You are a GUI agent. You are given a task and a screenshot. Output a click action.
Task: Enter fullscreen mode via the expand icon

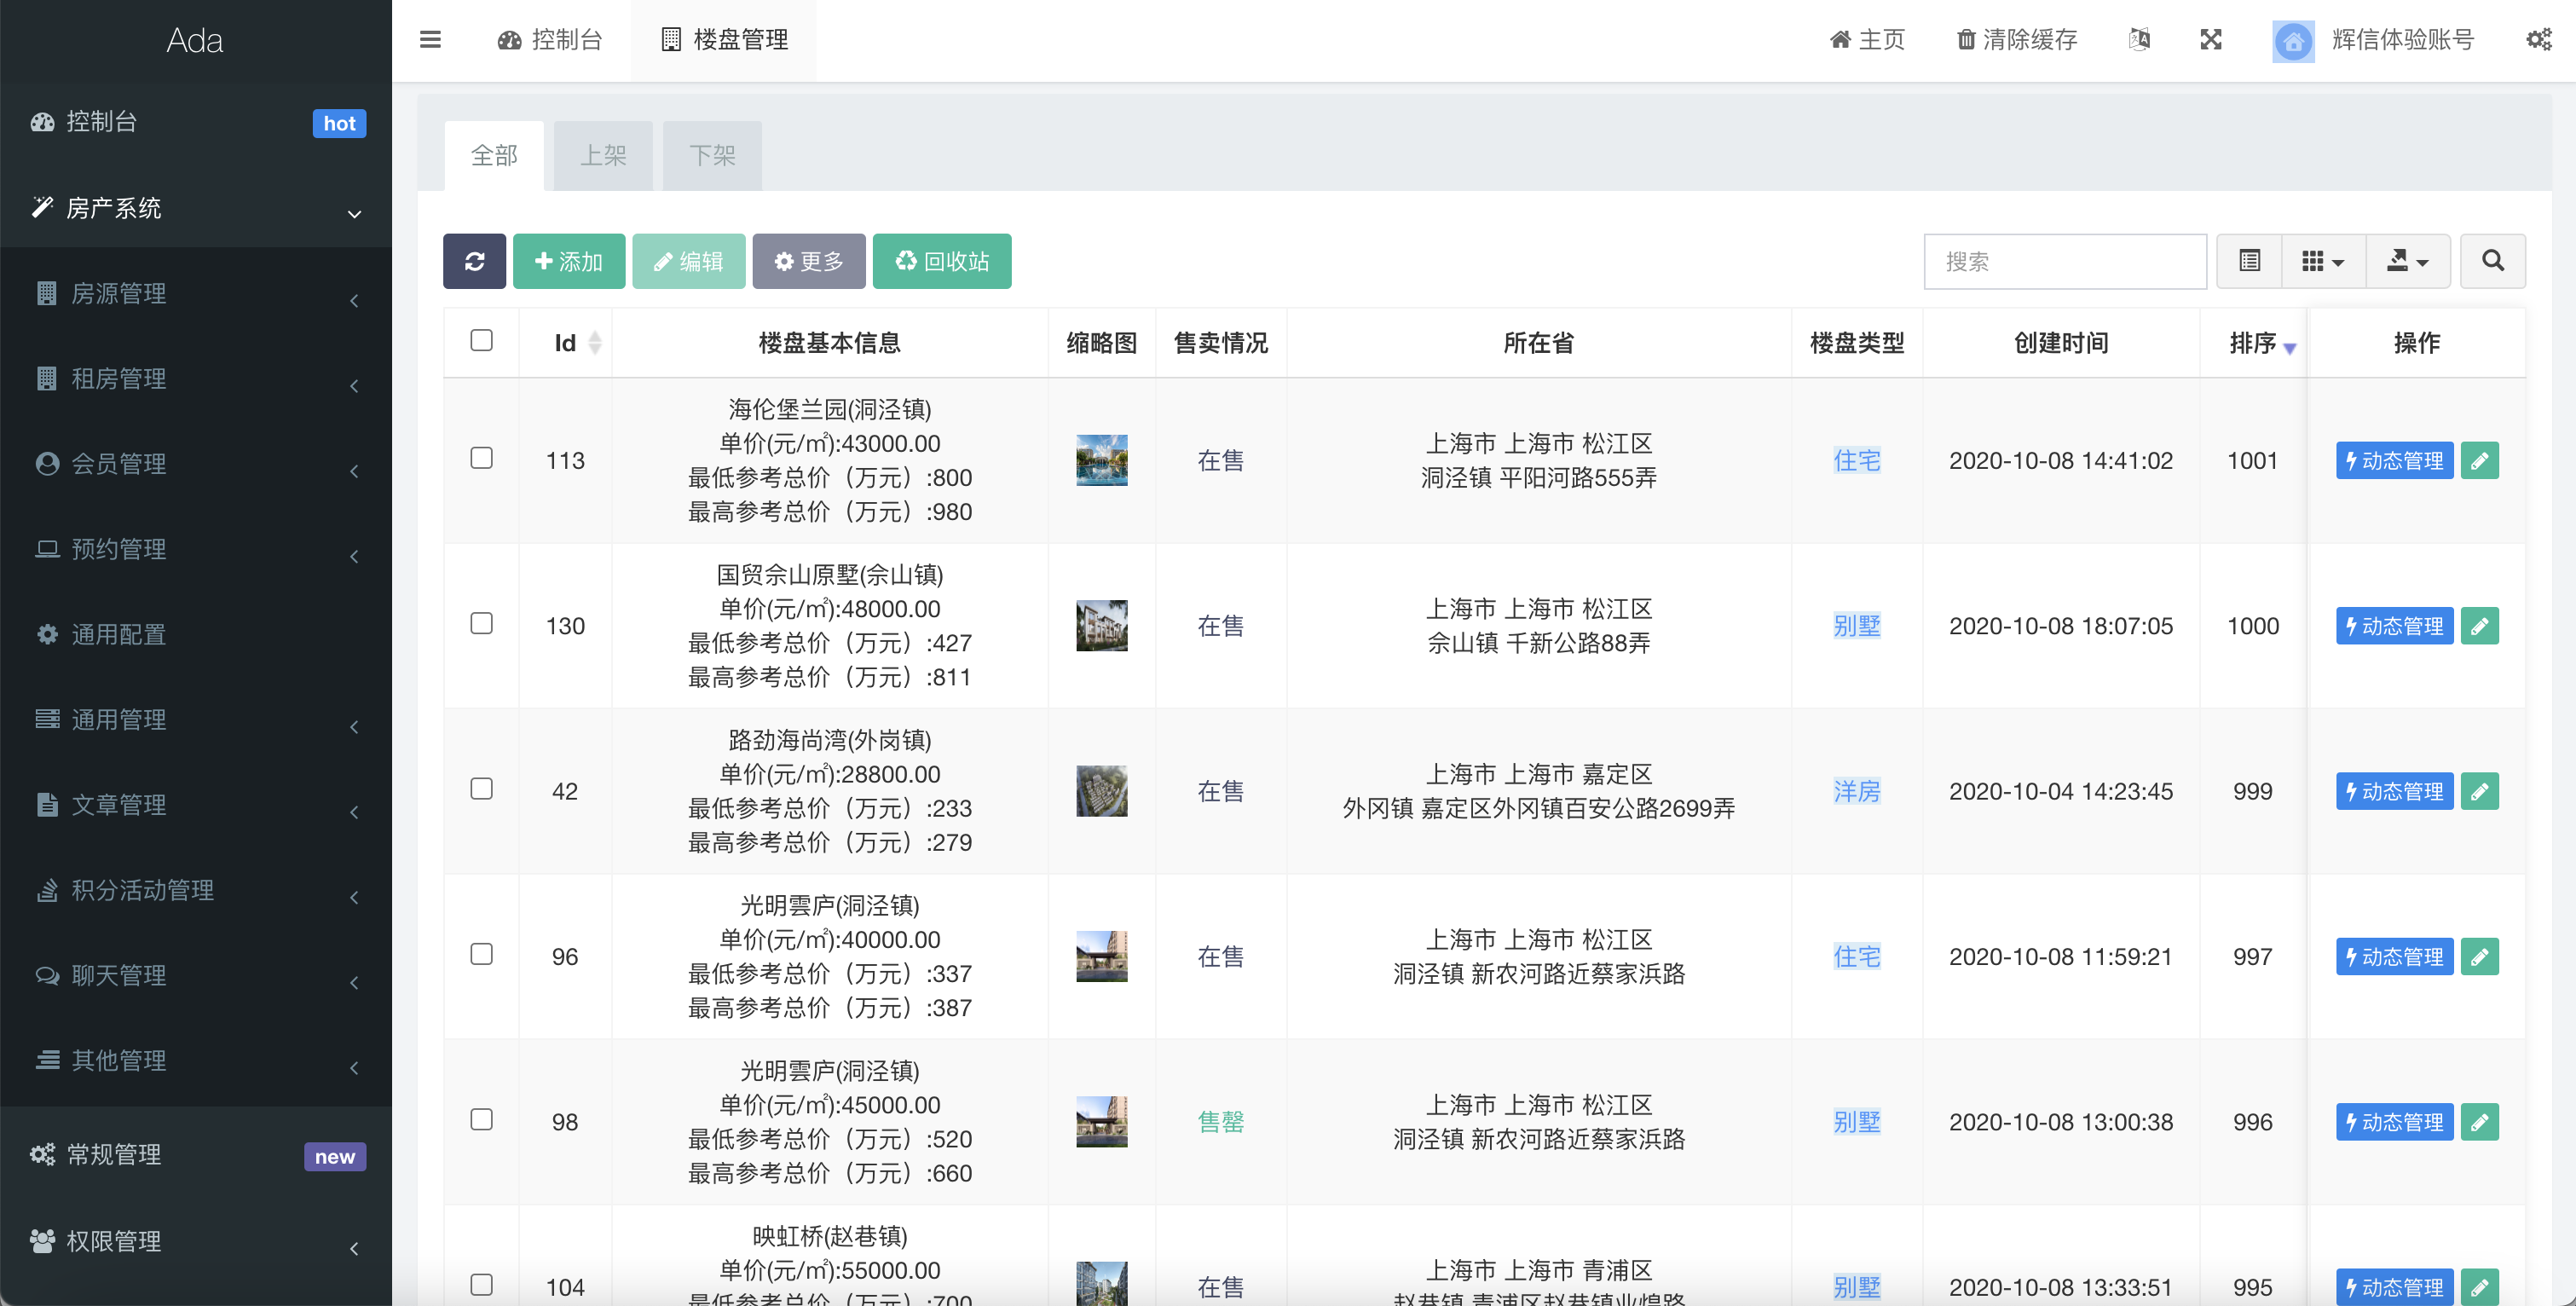click(2211, 40)
